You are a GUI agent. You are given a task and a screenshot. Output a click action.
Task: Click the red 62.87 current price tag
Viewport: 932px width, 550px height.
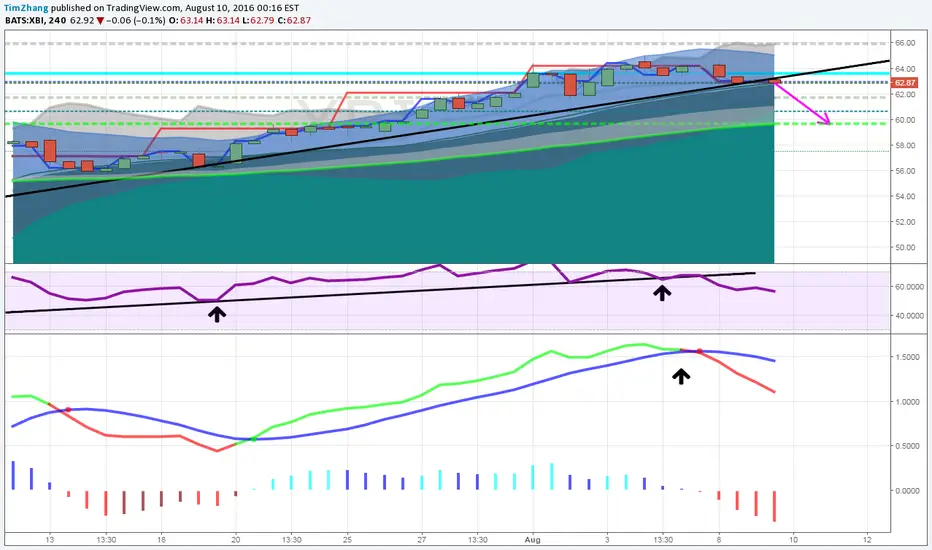(905, 83)
